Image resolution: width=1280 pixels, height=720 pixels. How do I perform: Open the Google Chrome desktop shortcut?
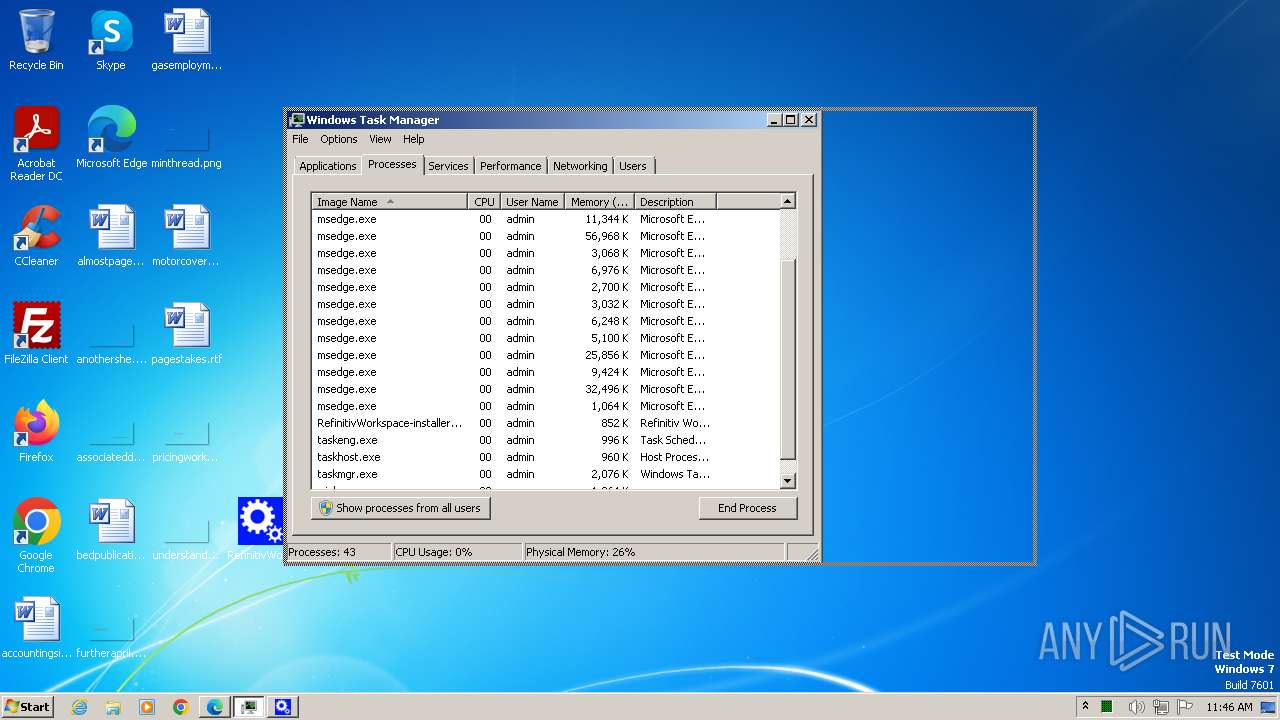click(x=36, y=535)
